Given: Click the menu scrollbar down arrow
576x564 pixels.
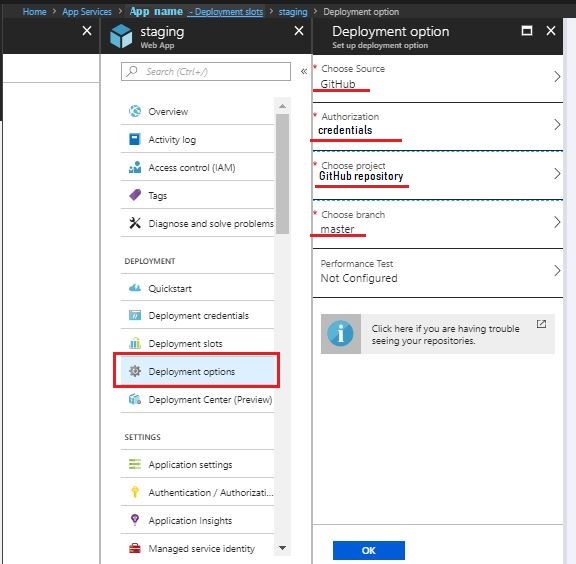Looking at the screenshot, I should click(282, 547).
